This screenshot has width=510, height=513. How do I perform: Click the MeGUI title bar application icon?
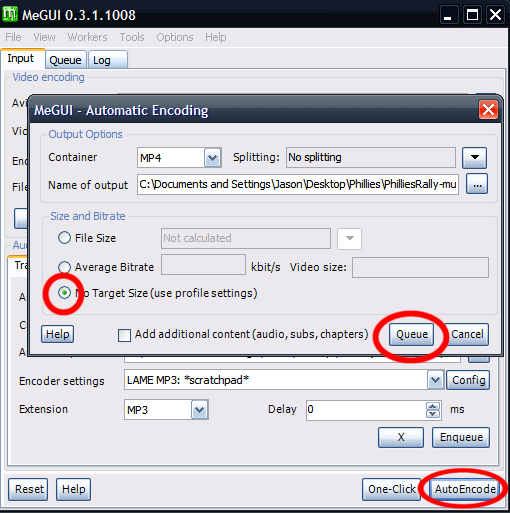click(x=10, y=15)
